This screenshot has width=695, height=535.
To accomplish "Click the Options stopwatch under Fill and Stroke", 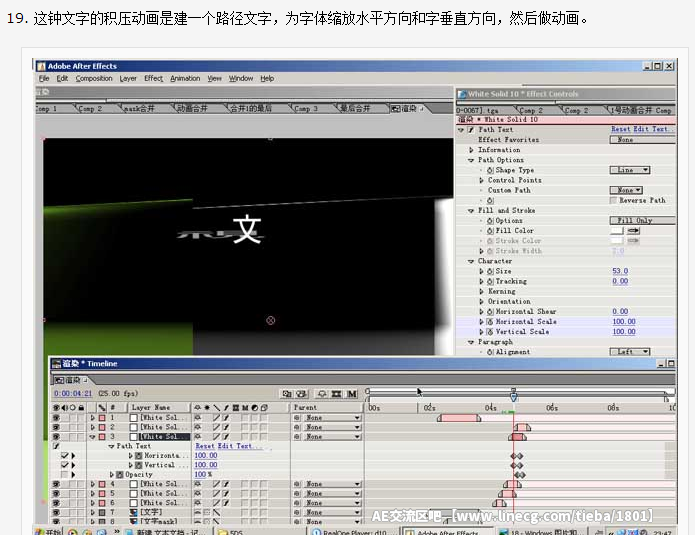I will coord(490,221).
